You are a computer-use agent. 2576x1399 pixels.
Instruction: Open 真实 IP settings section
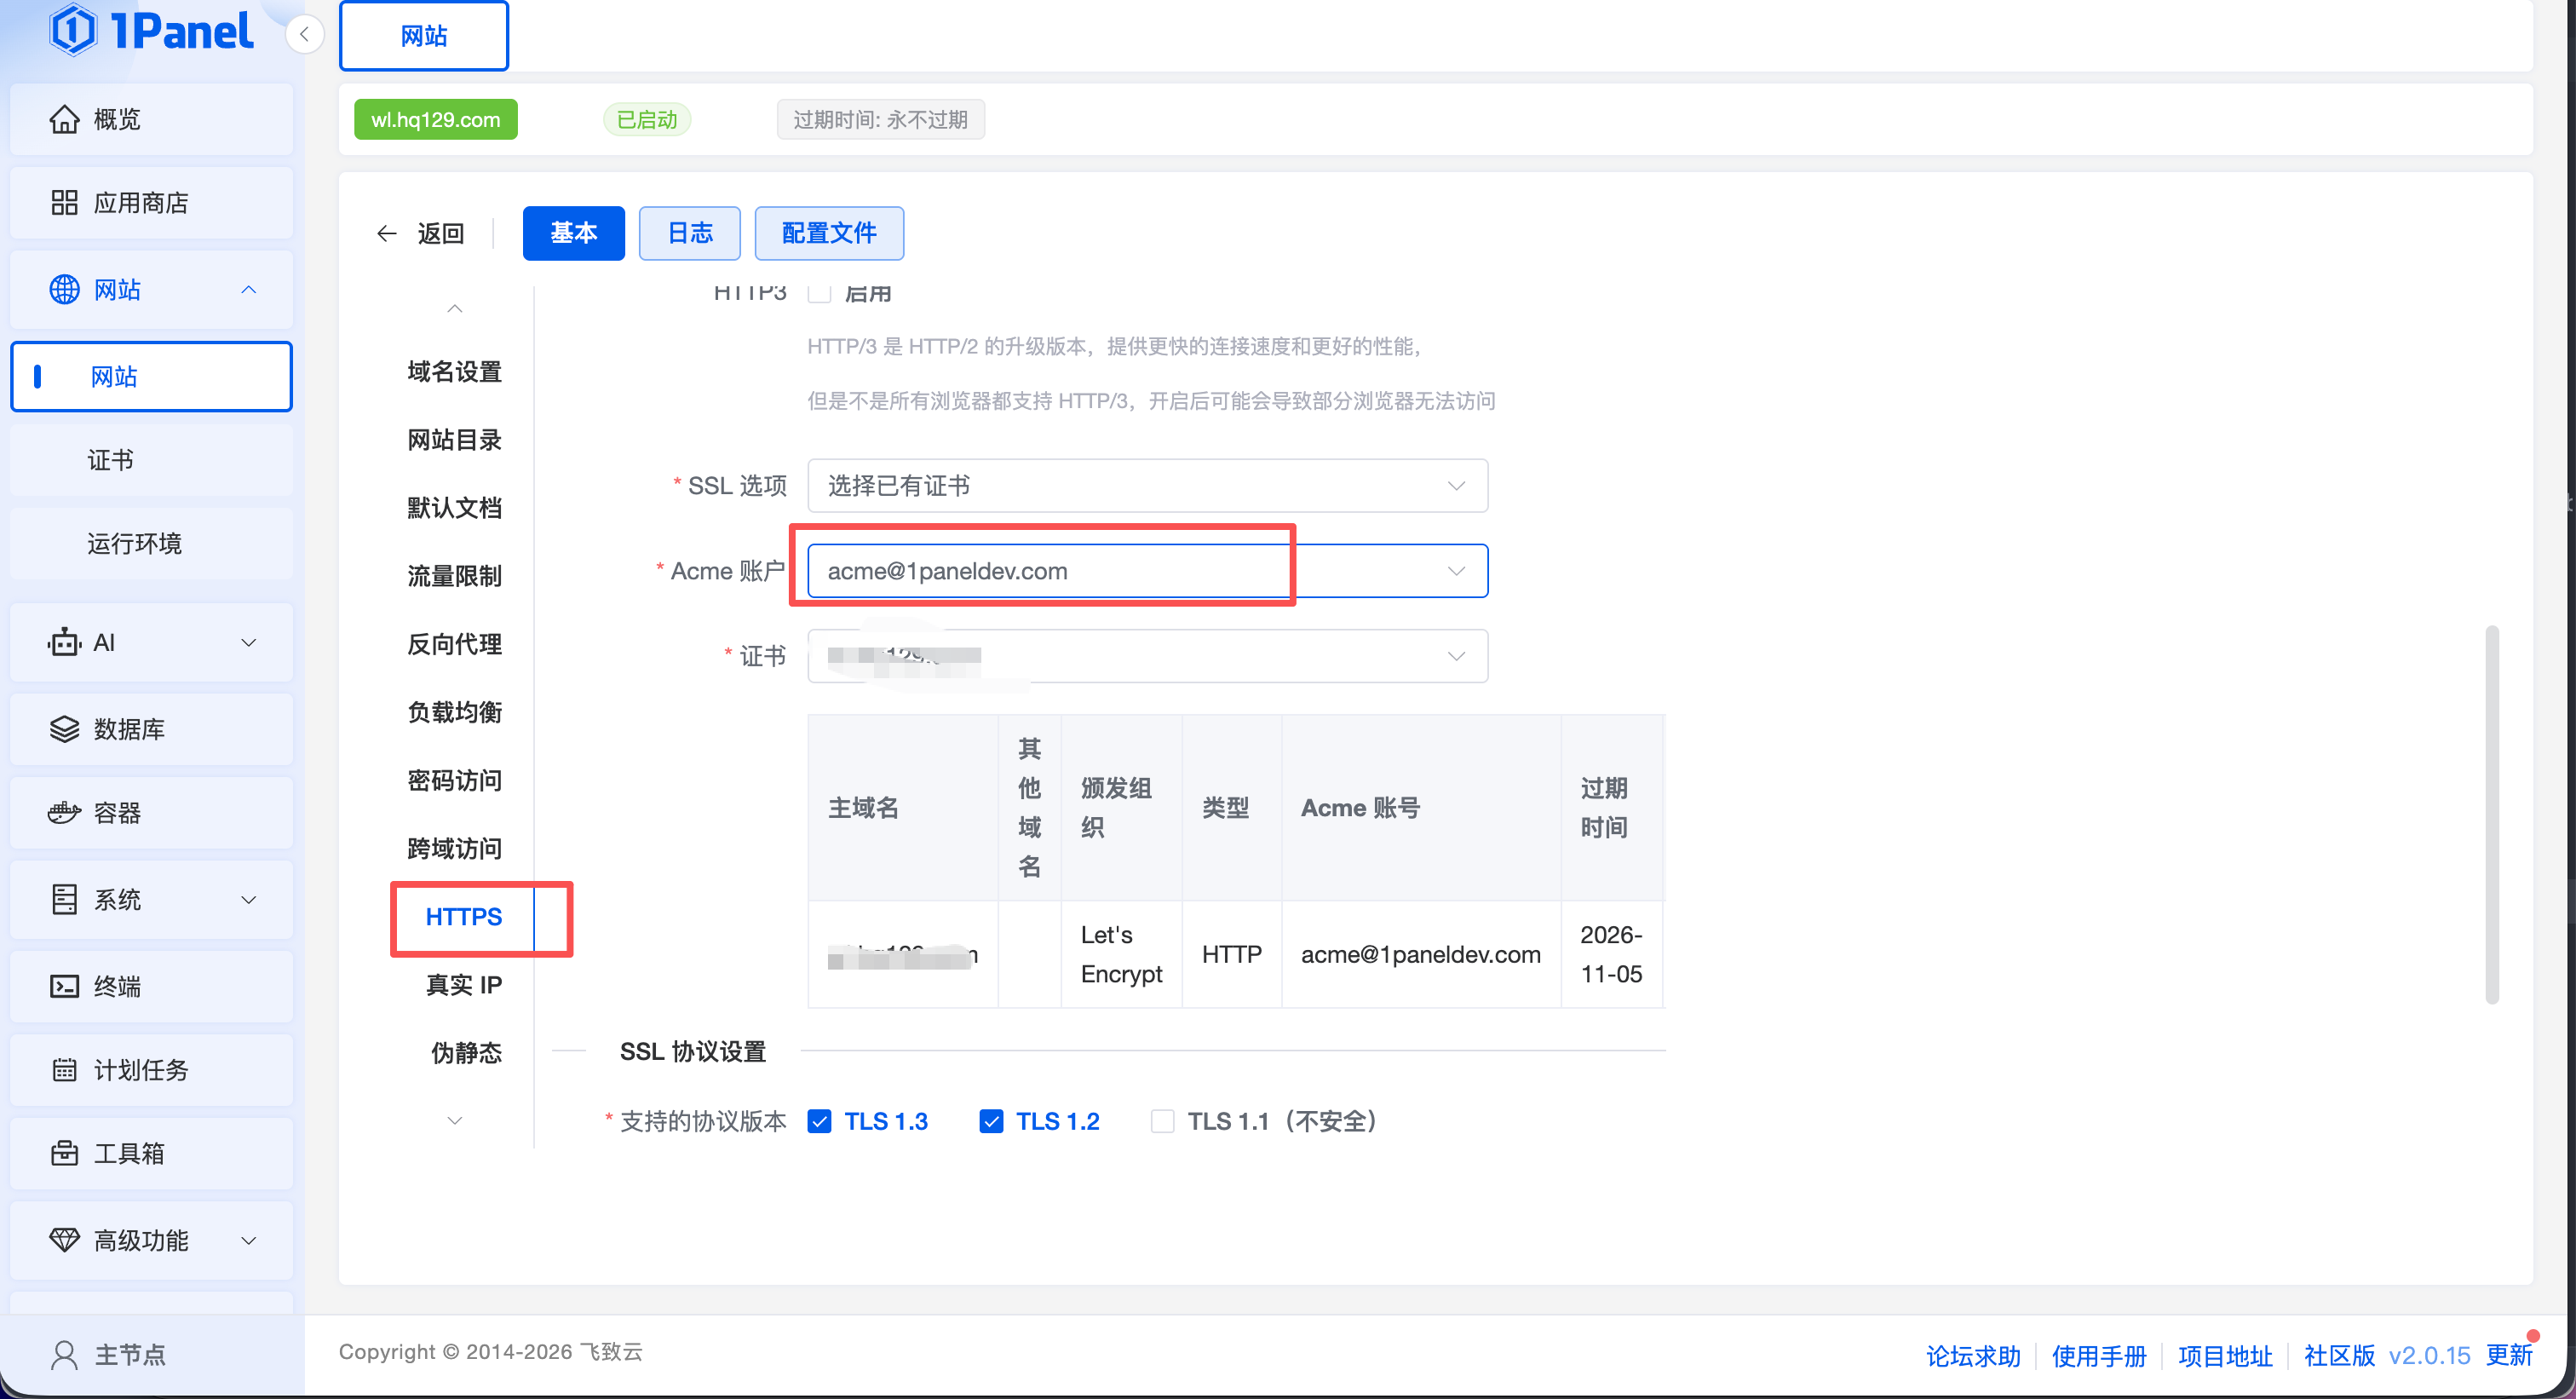click(x=464, y=985)
